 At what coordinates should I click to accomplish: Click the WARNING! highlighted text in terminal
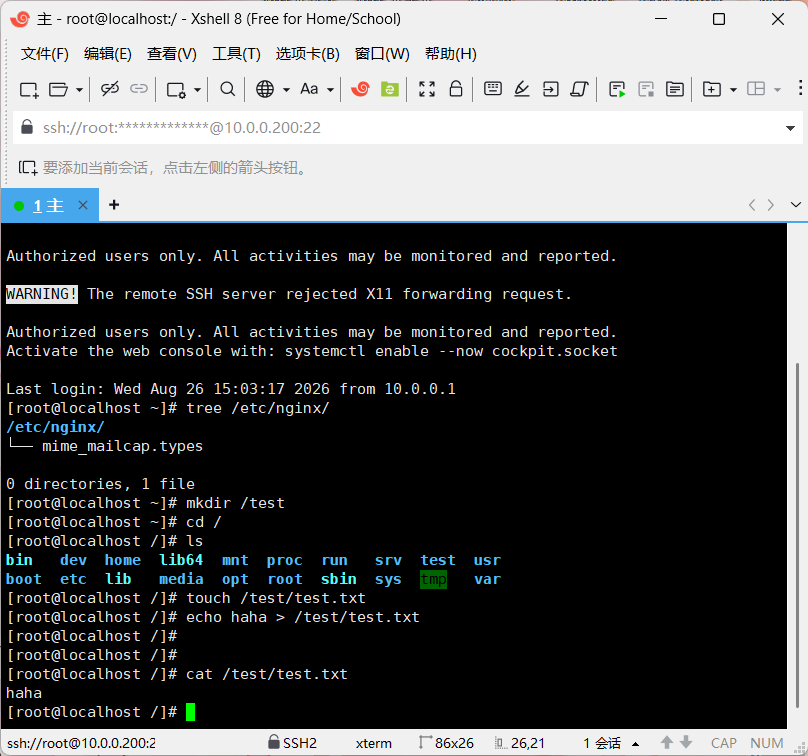point(42,294)
